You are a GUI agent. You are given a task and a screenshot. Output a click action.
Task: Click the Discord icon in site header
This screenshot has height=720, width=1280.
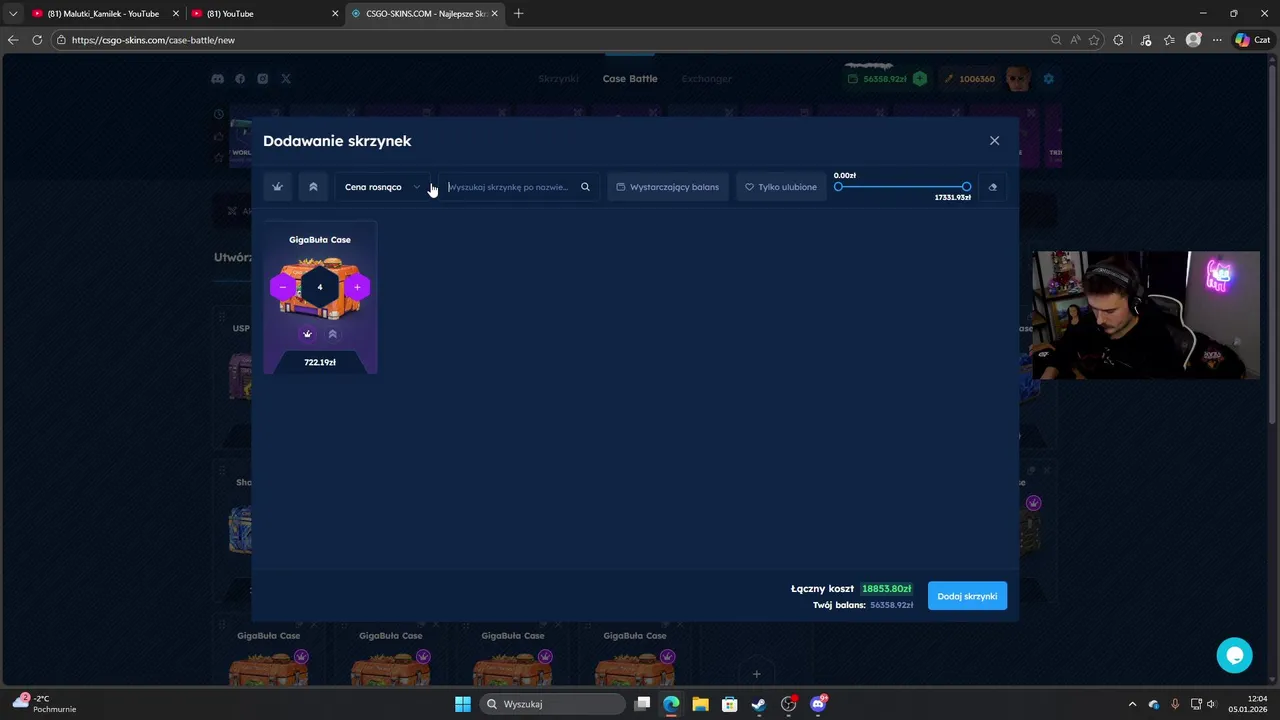coord(218,79)
